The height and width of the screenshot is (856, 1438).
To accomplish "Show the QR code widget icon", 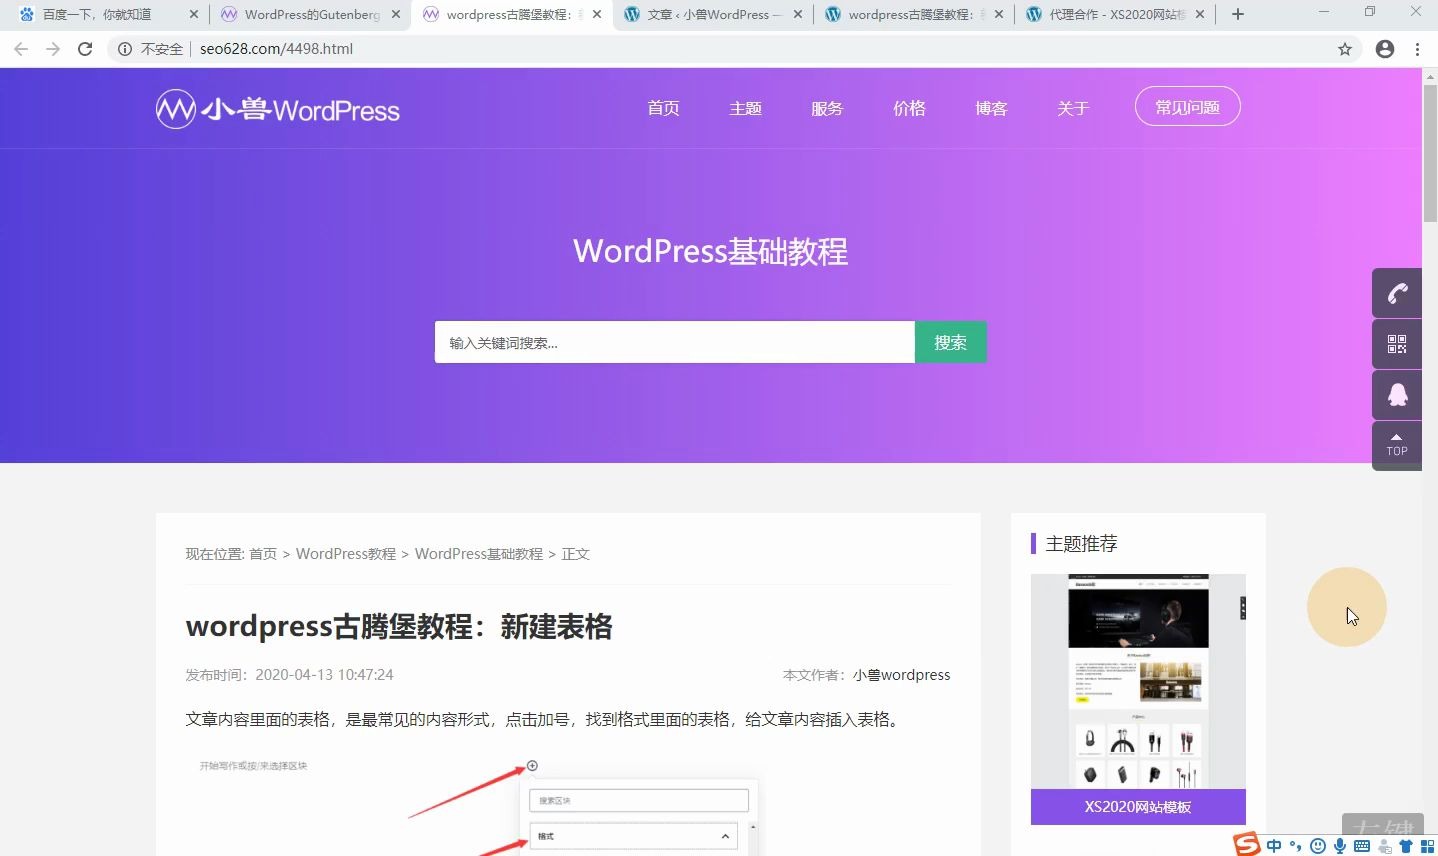I will pyautogui.click(x=1397, y=344).
